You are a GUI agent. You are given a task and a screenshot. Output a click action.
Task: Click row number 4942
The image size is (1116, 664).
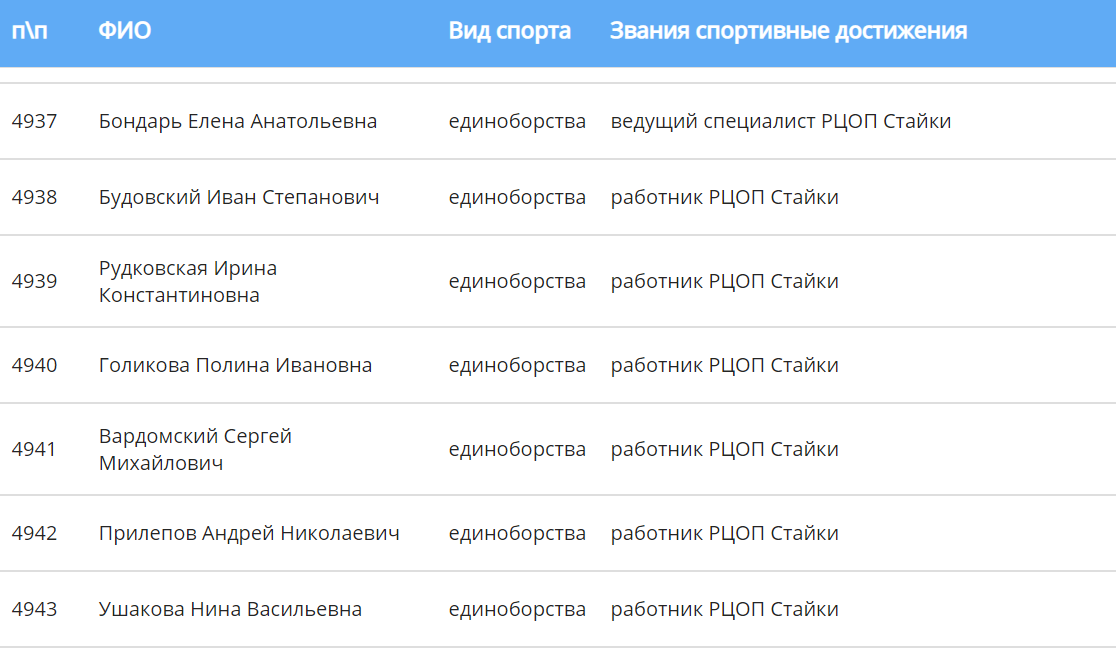(x=34, y=533)
